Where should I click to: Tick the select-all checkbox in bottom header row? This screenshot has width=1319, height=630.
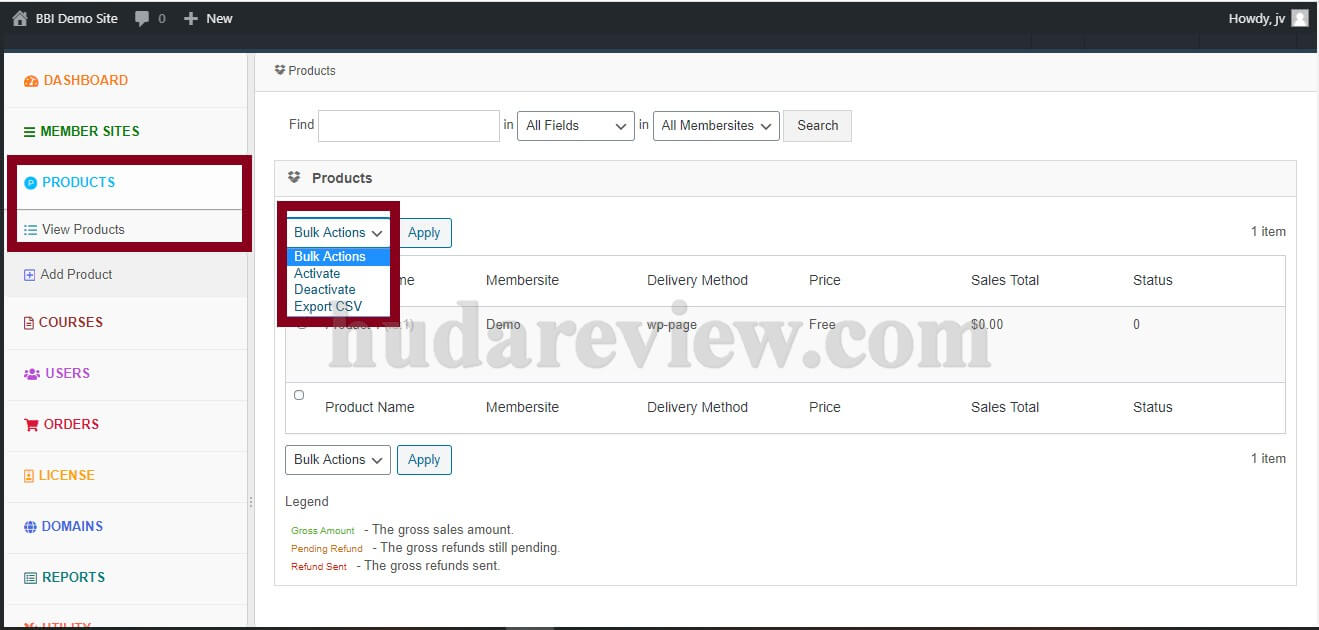pyautogui.click(x=299, y=395)
